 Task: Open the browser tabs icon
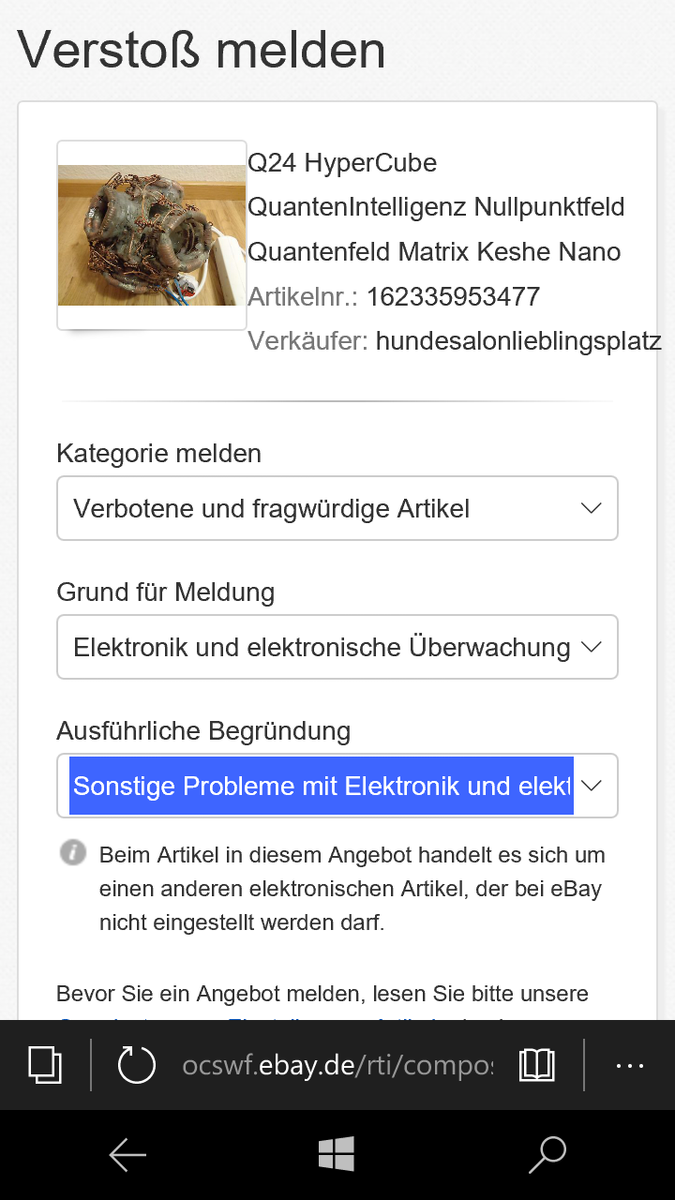click(x=45, y=1065)
